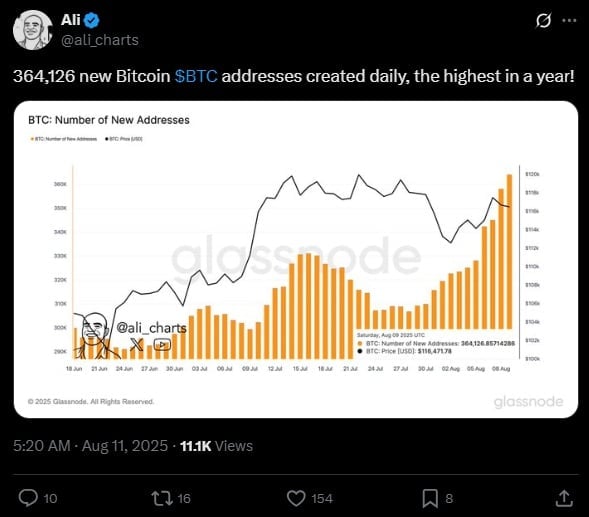
Task: Open the three-dot more options menu
Action: 569,20
